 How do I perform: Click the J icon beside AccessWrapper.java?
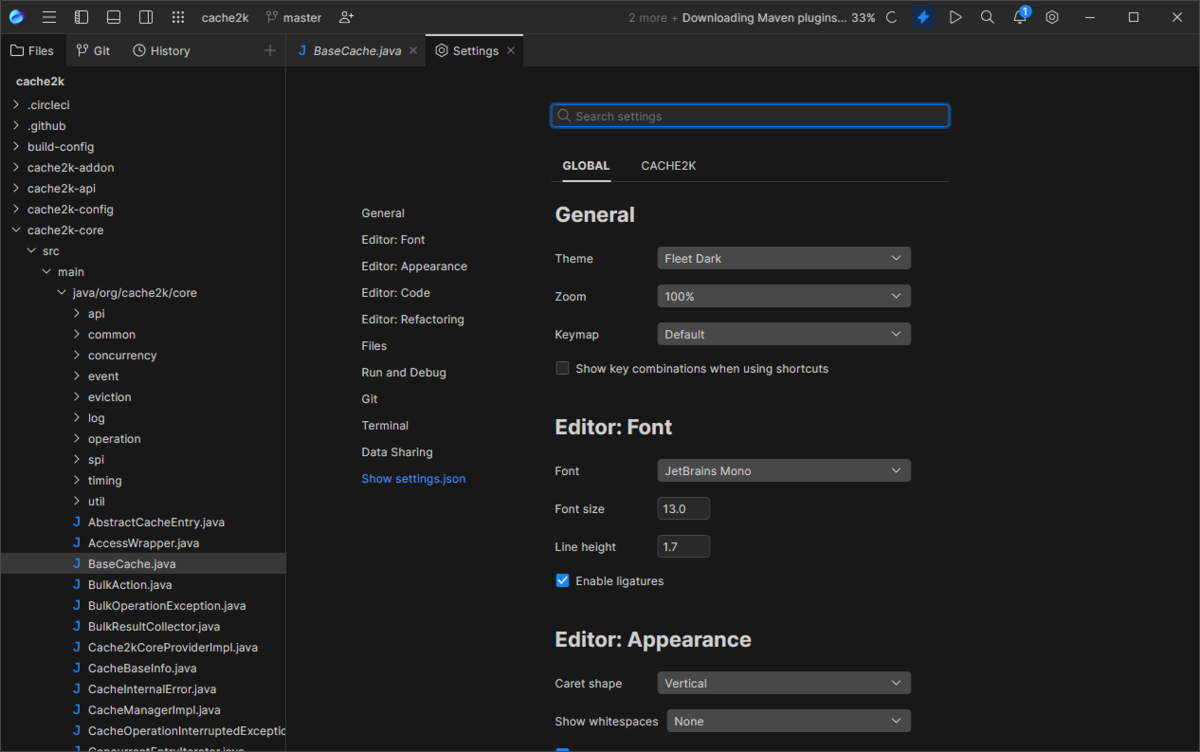click(76, 543)
